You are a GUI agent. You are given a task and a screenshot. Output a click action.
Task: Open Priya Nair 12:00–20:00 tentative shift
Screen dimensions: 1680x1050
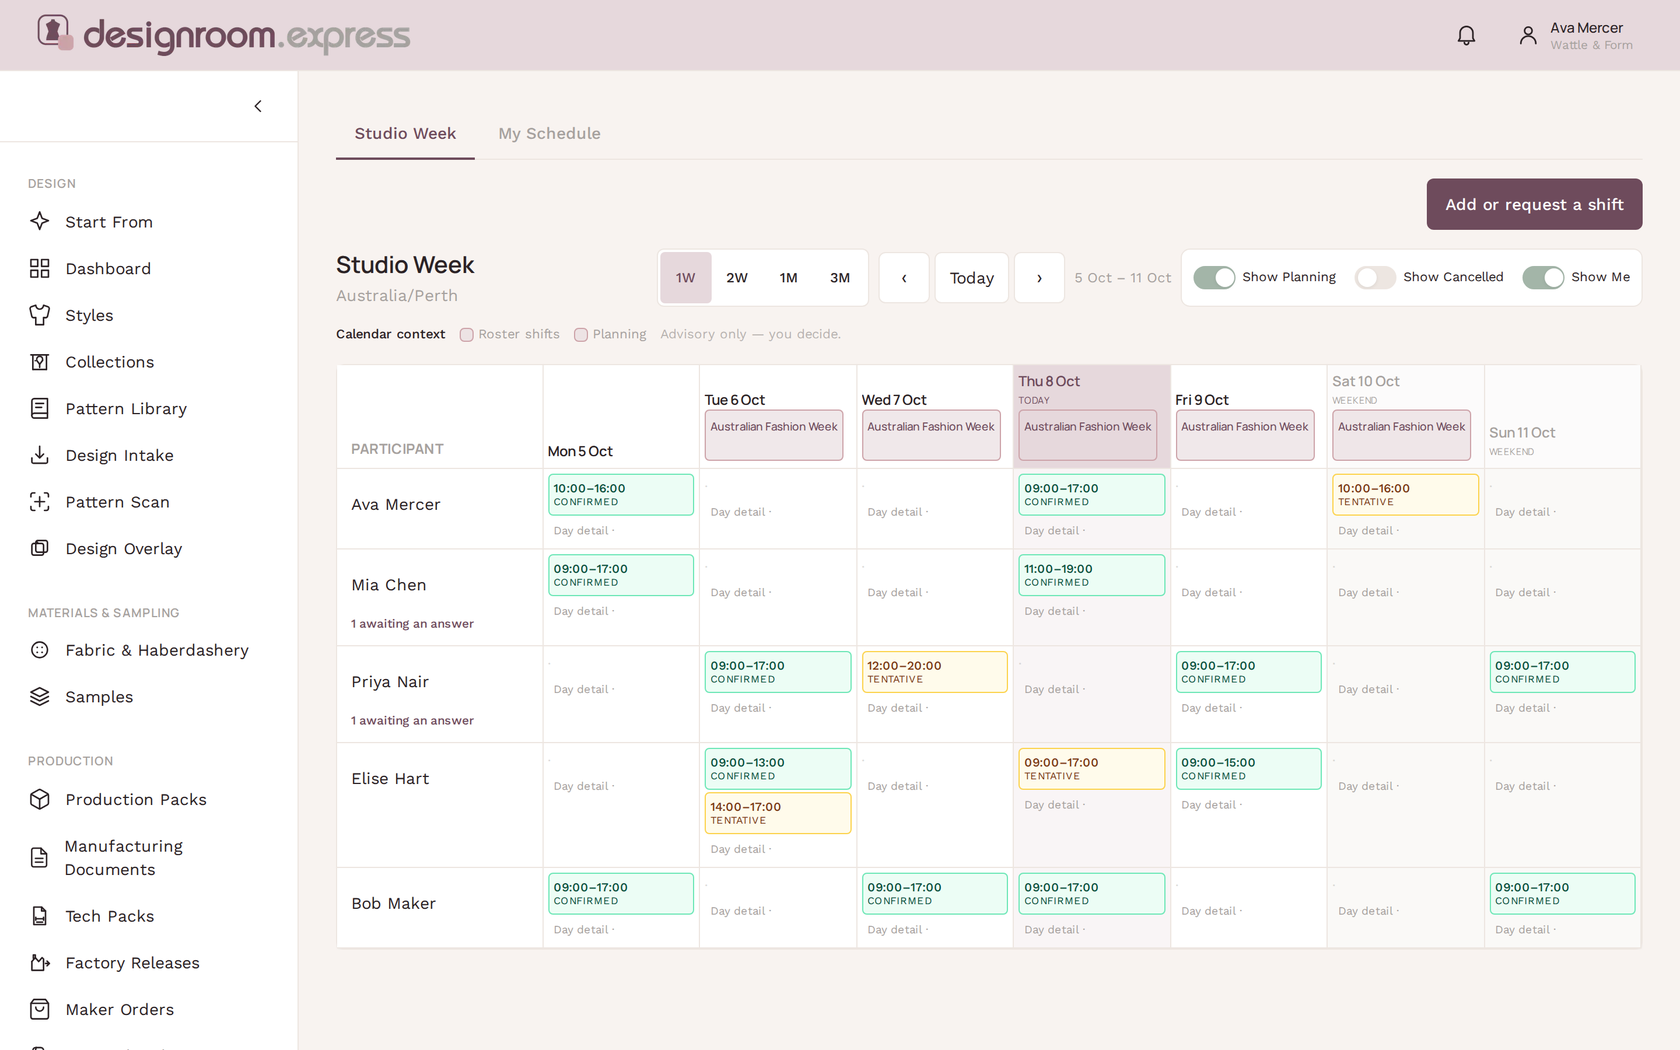[x=934, y=672]
